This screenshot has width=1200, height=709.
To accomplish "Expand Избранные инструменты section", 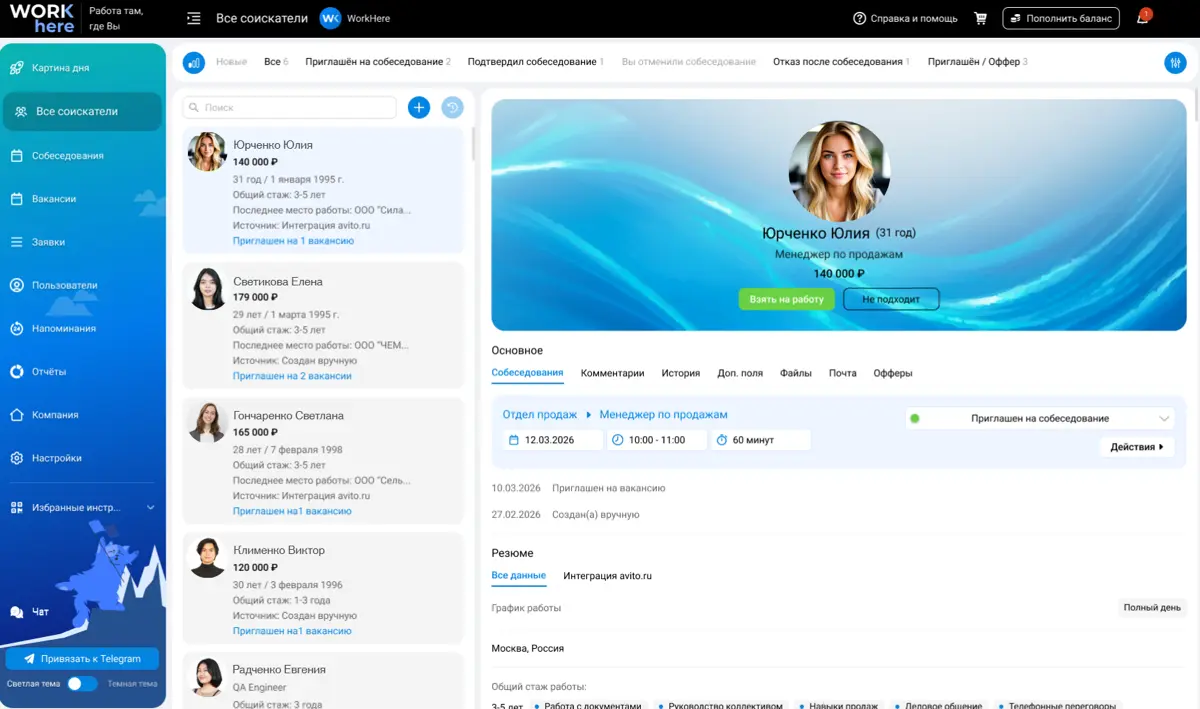I will [x=83, y=507].
